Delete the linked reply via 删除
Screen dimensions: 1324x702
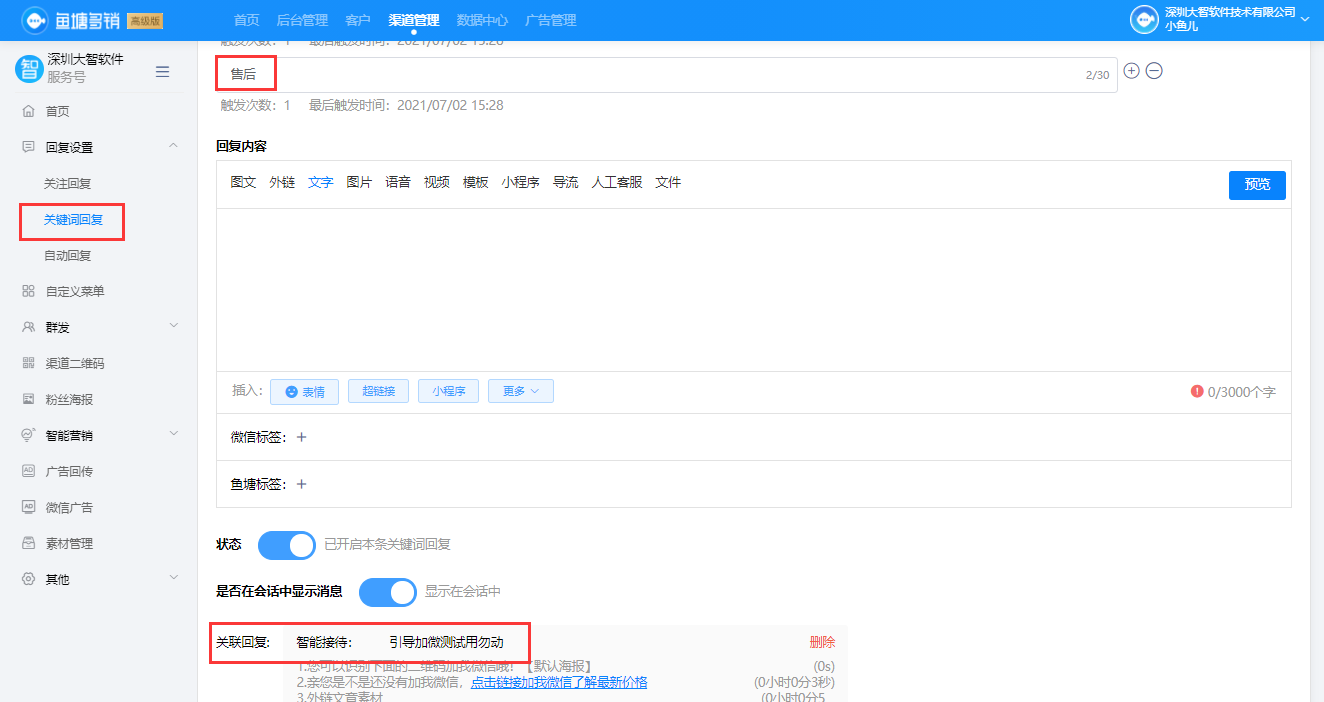[x=822, y=642]
